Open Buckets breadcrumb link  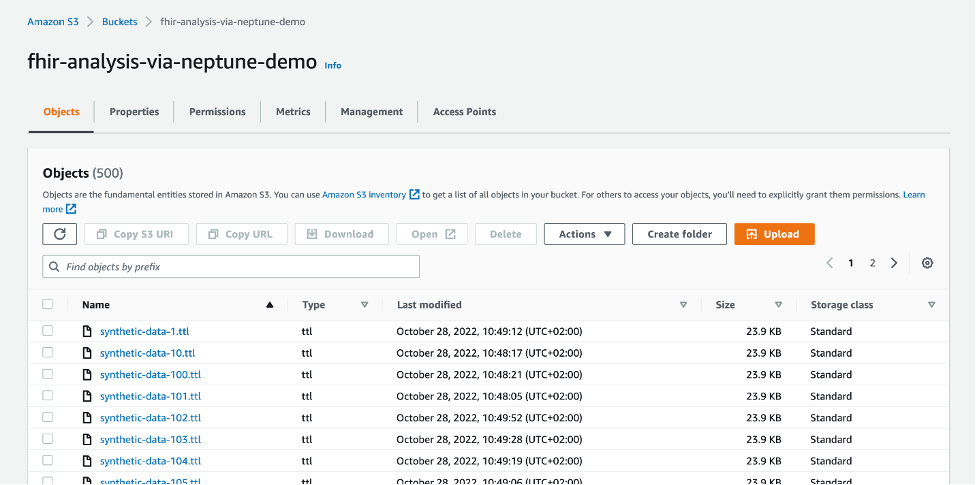click(x=120, y=22)
